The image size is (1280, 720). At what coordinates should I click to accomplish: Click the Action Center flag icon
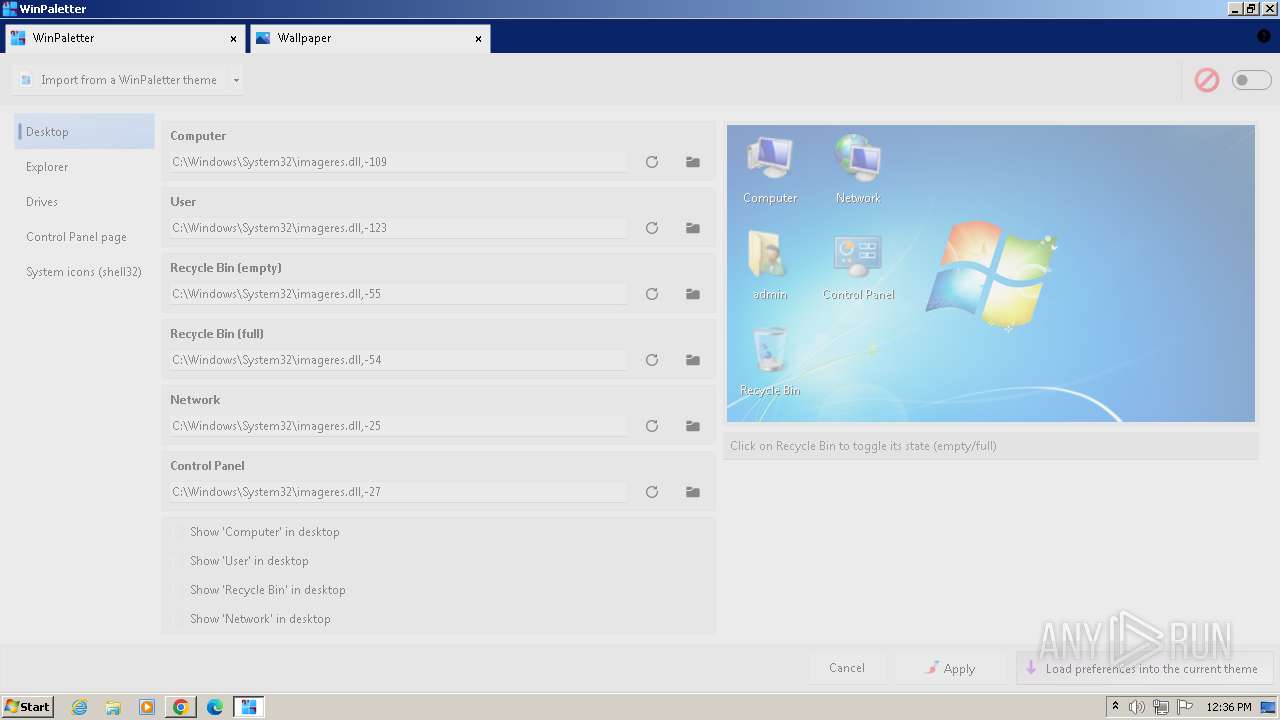[1185, 707]
